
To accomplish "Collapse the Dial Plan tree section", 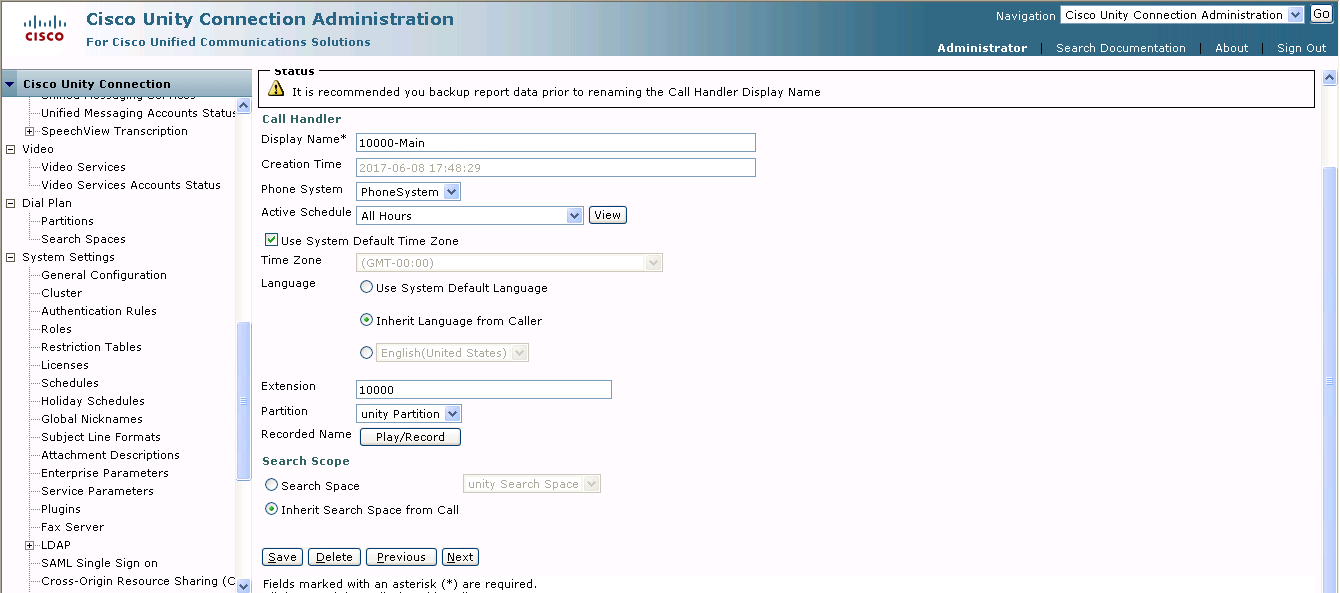I will coord(11,203).
